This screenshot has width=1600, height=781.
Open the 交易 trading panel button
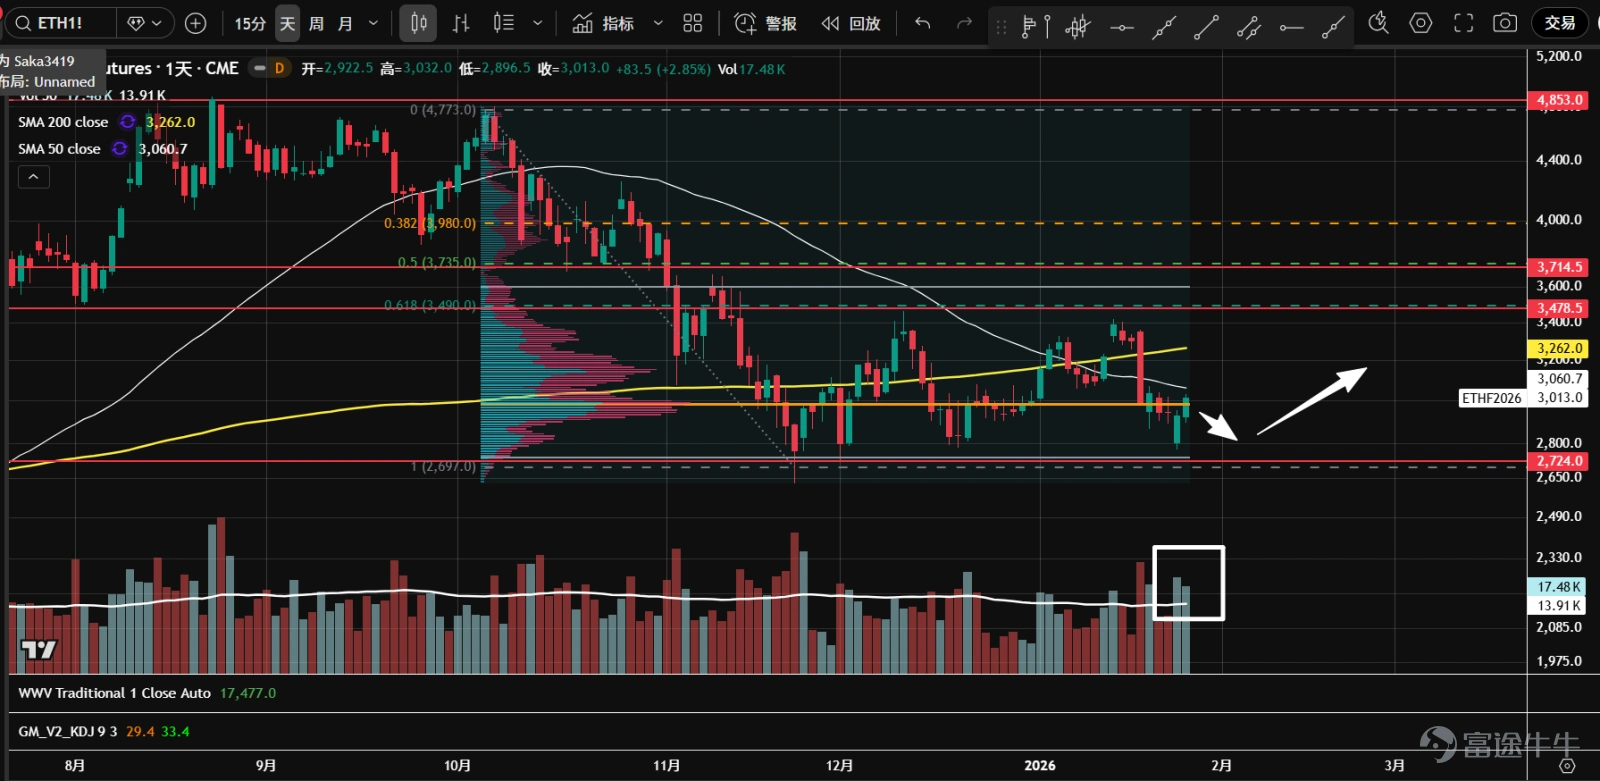pos(1560,23)
